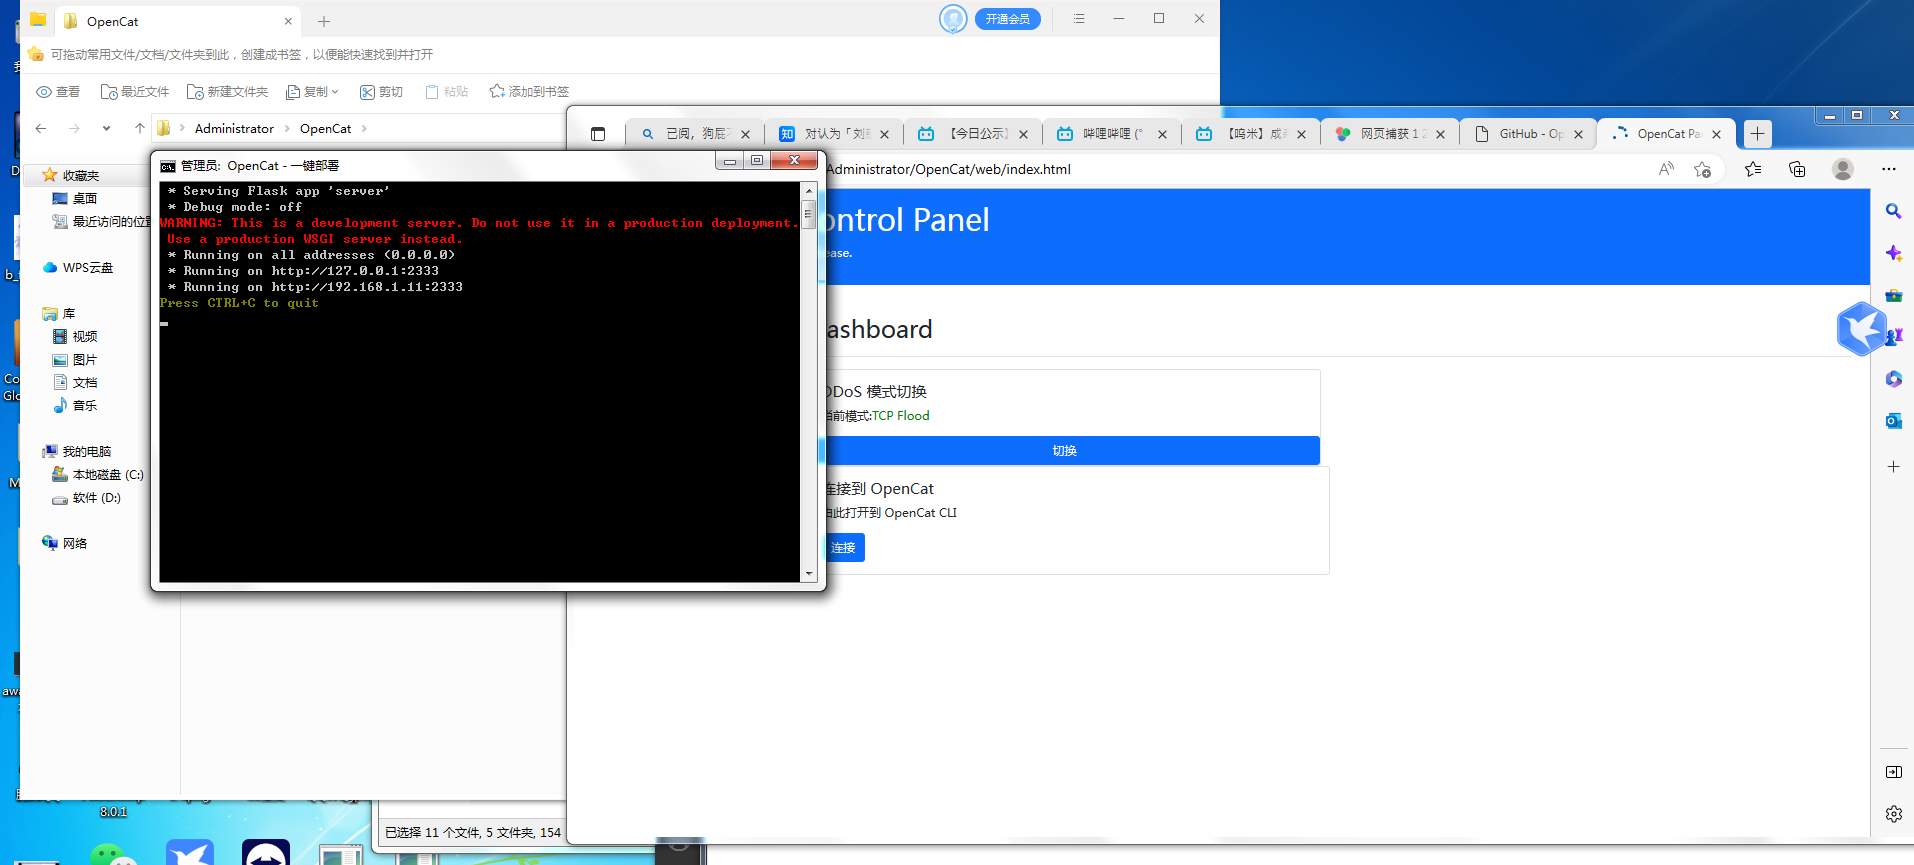Click the 查看 view toolbar item
This screenshot has width=1914, height=865.
pos(58,92)
